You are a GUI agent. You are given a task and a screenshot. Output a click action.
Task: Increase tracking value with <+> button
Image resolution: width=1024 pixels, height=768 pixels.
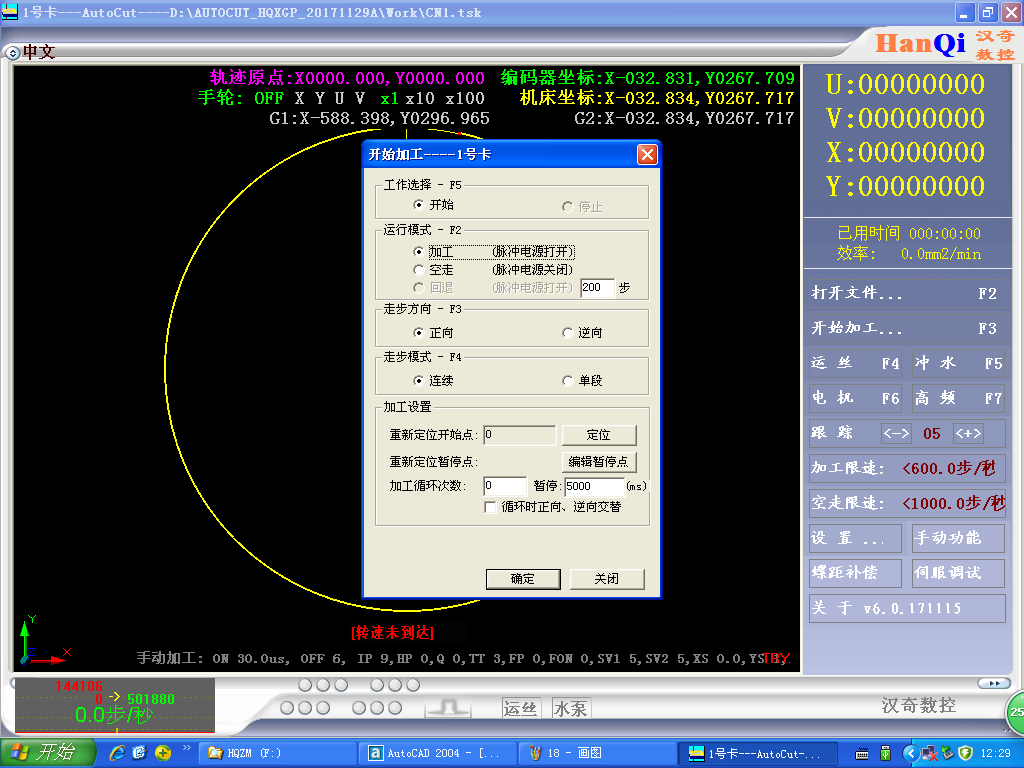coord(967,433)
